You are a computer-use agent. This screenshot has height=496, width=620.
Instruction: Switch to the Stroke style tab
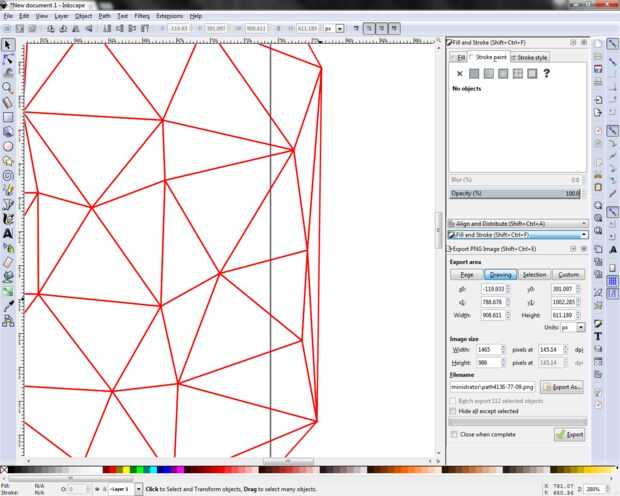tap(529, 58)
